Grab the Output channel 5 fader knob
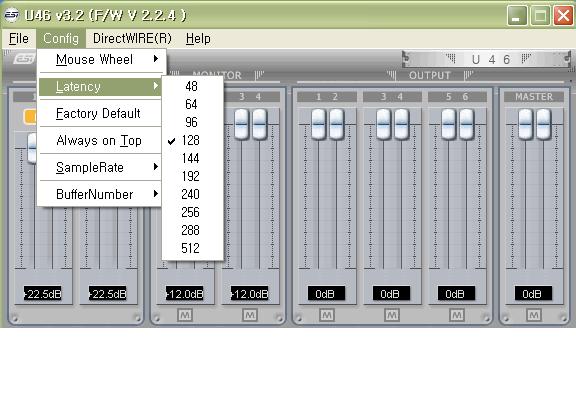The image size is (576, 398). 449,124
